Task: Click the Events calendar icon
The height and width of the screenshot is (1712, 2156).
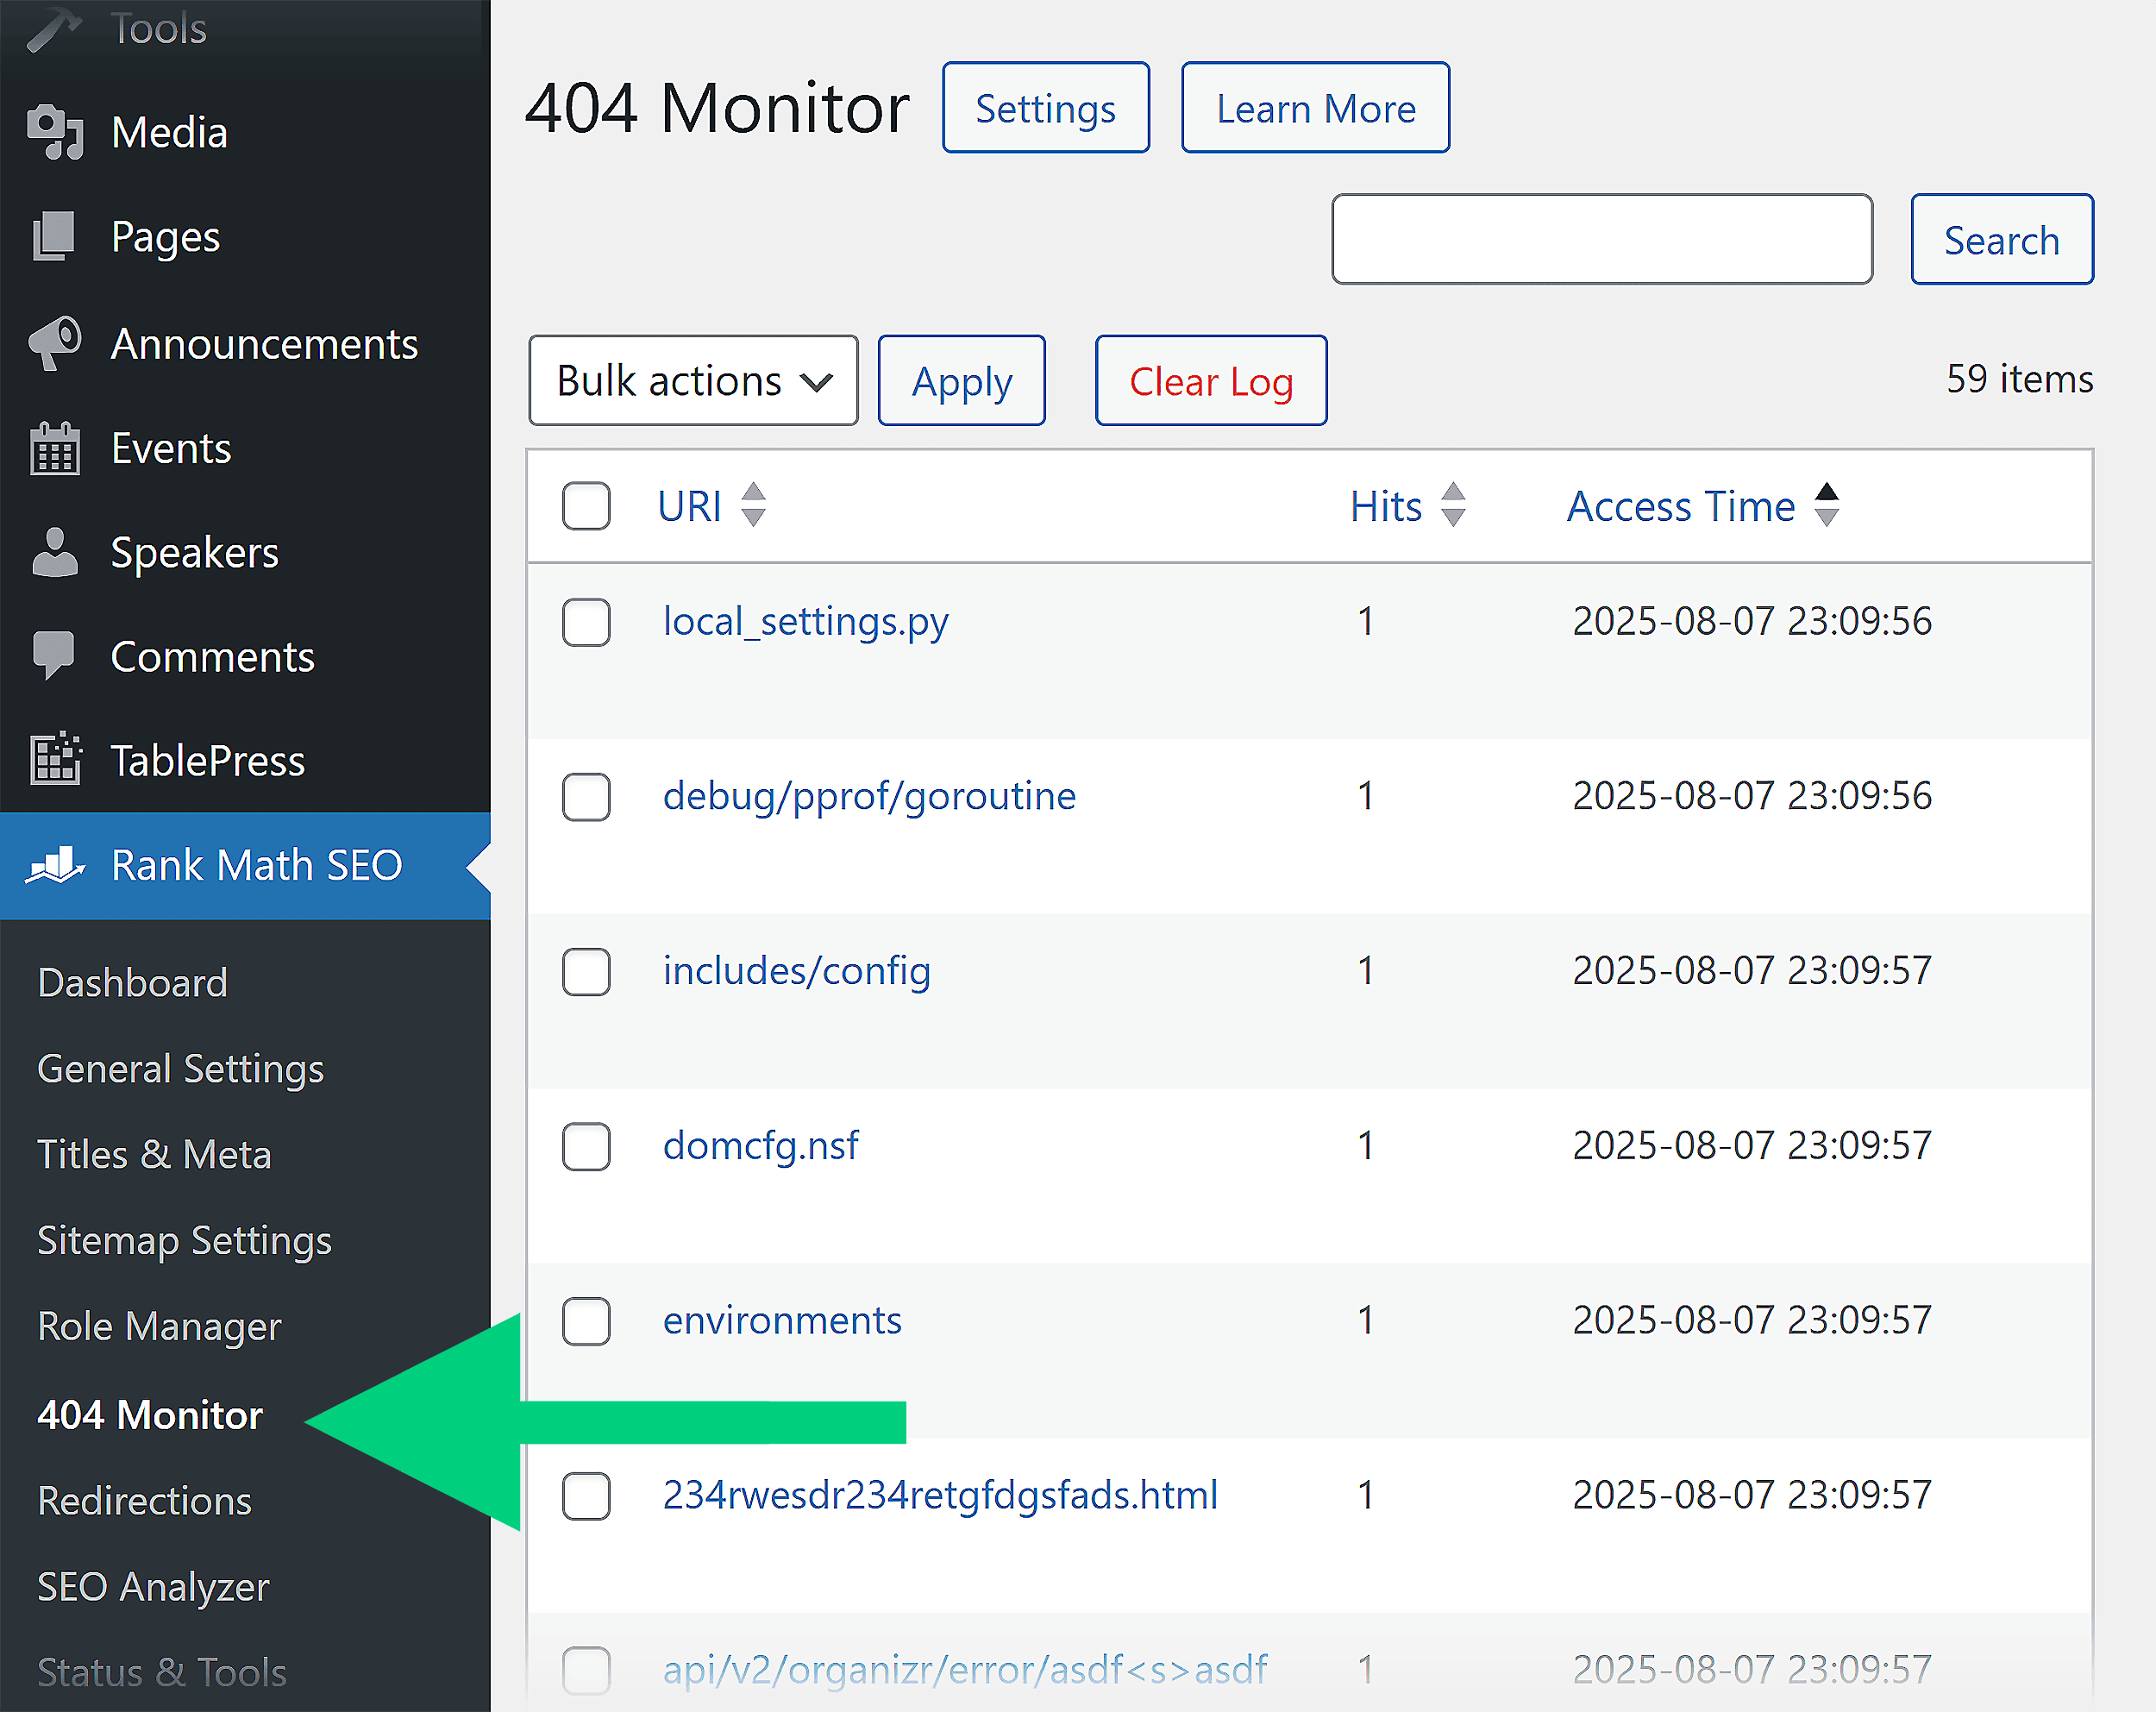Action: click(55, 449)
